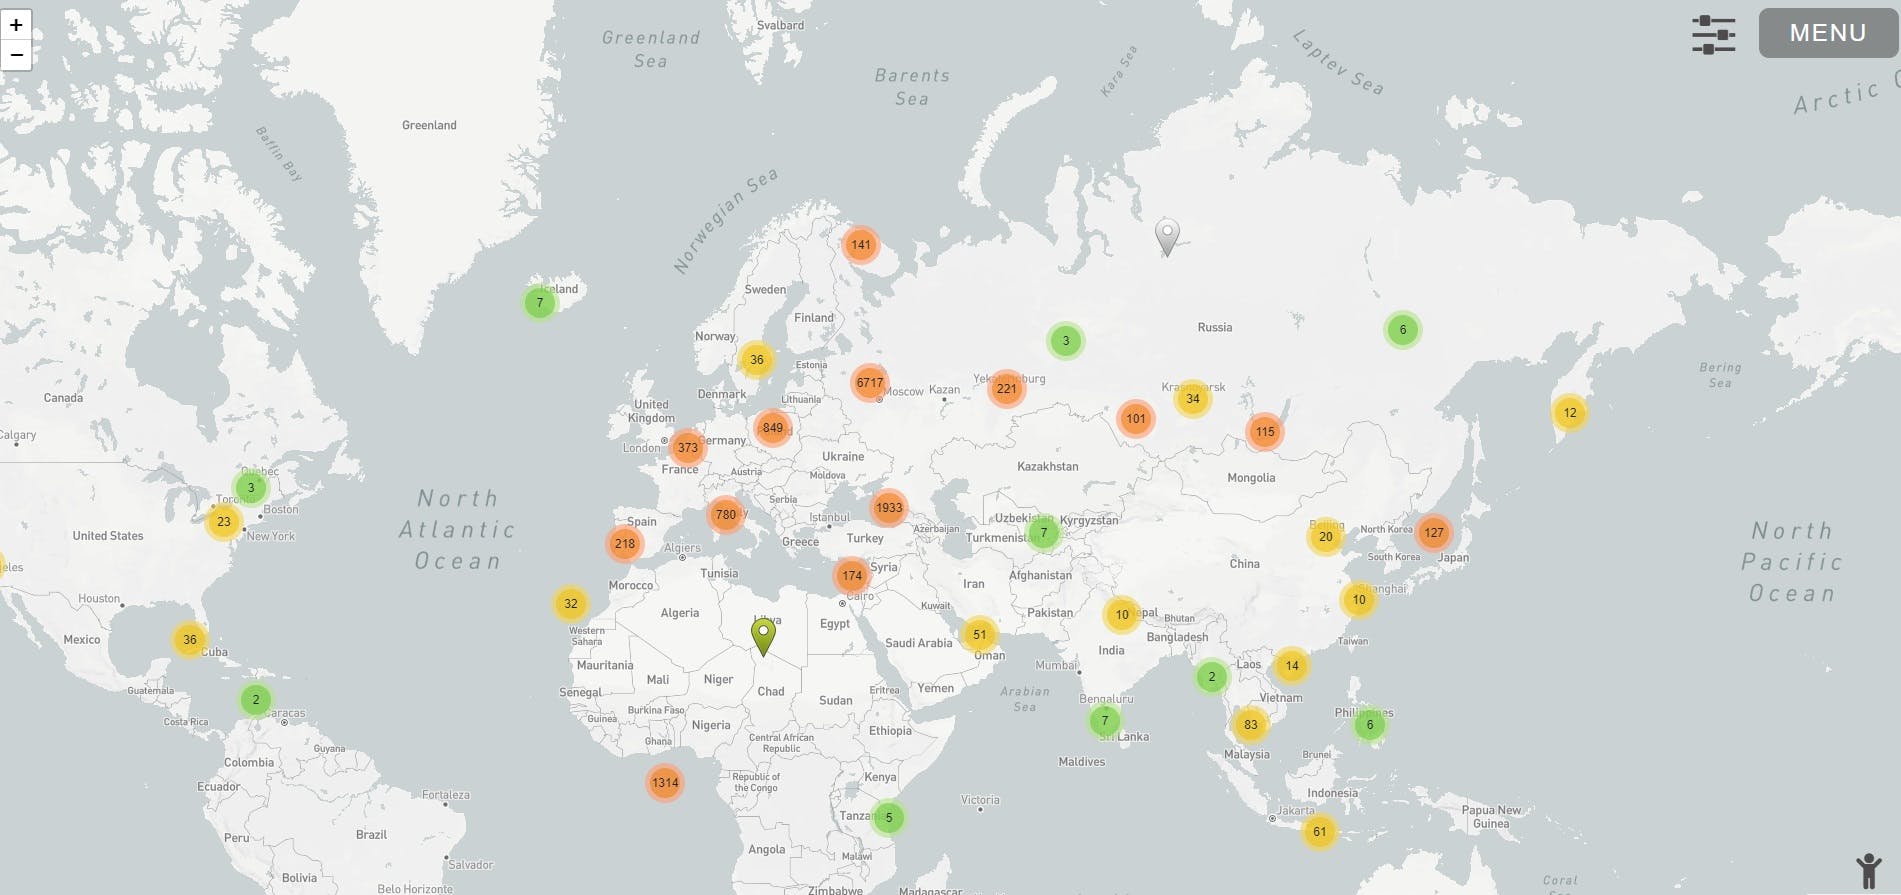The width and height of the screenshot is (1901, 895).
Task: Click the 7 cluster over Iceland
Action: pos(540,303)
